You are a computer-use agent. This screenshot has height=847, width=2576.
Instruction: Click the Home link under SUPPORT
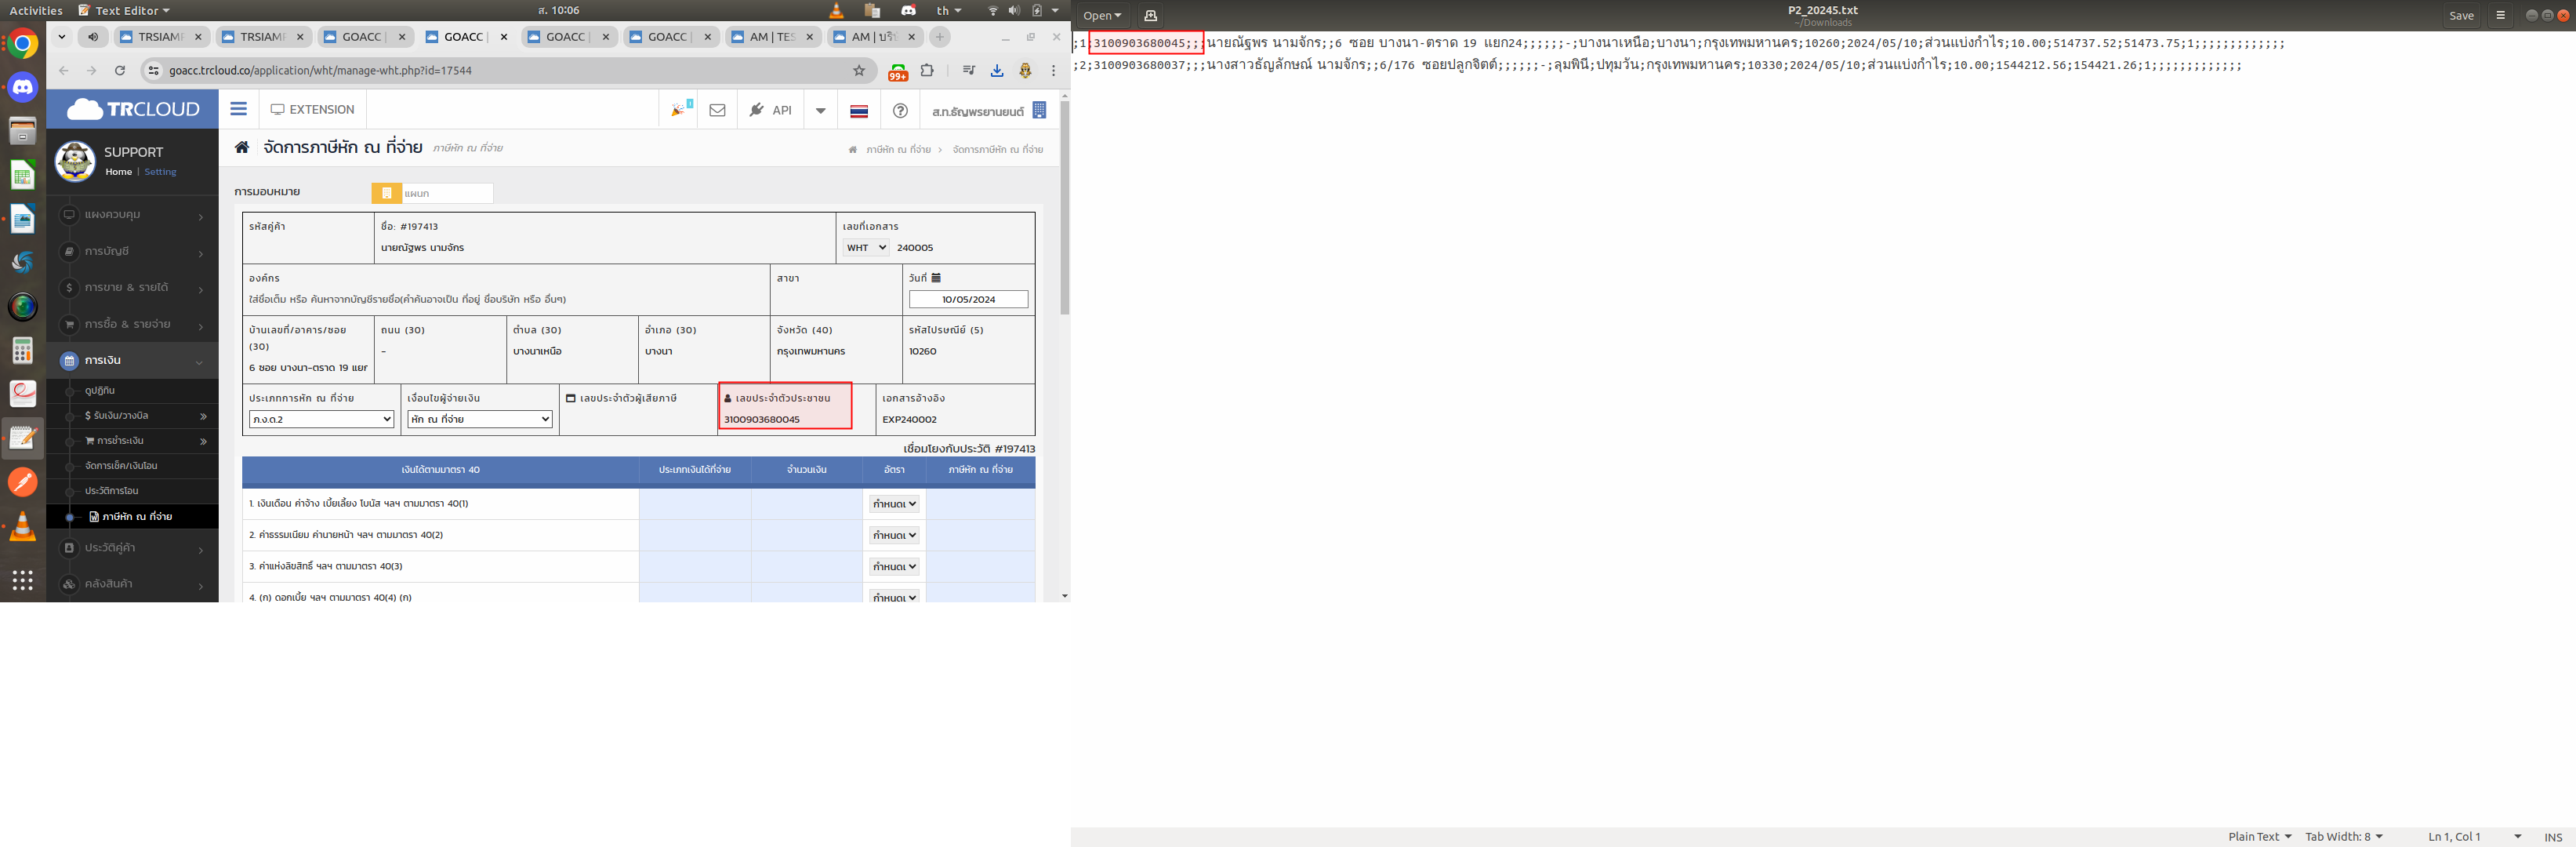(118, 172)
